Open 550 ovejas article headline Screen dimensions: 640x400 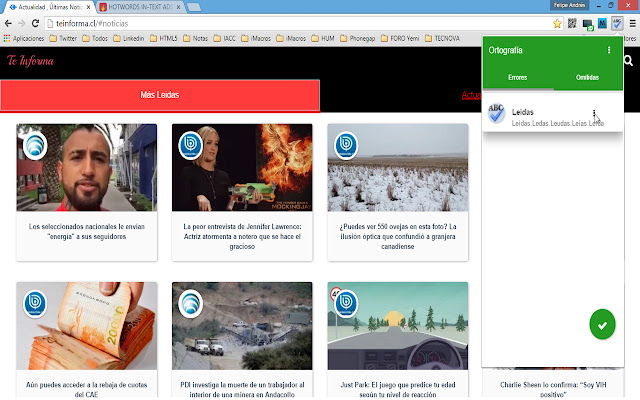click(x=398, y=236)
